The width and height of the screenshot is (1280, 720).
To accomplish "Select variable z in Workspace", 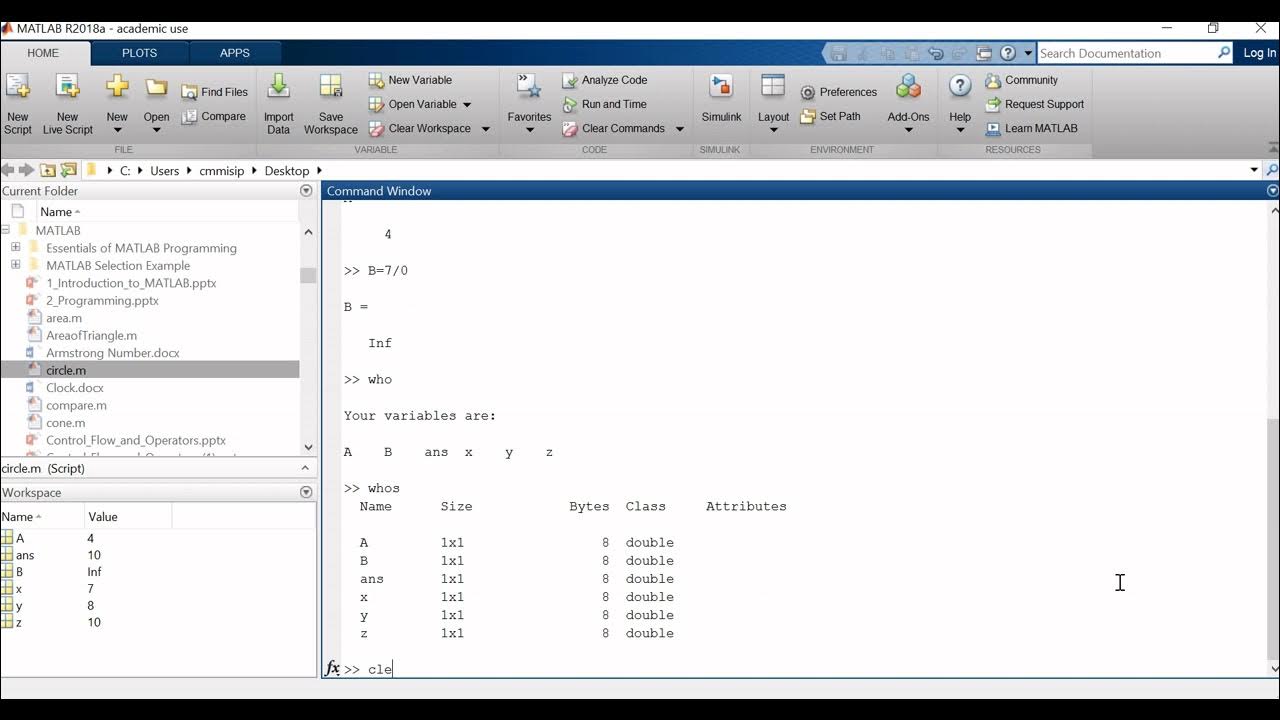I will [x=18, y=622].
